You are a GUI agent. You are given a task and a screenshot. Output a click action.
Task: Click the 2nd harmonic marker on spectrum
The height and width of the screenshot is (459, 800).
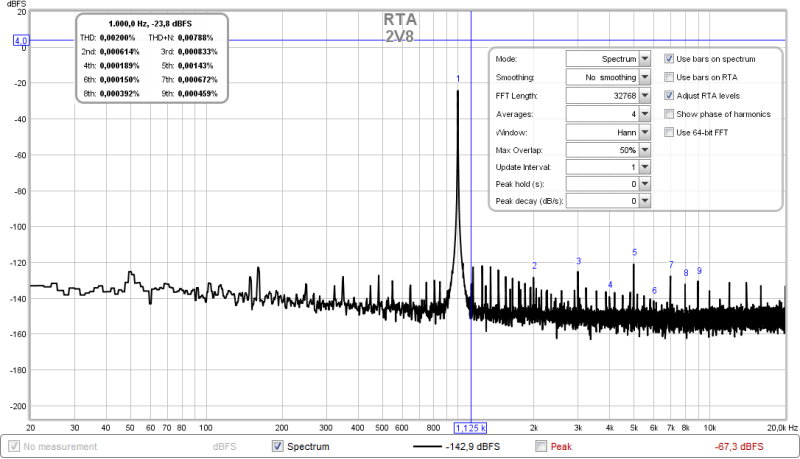tap(535, 266)
